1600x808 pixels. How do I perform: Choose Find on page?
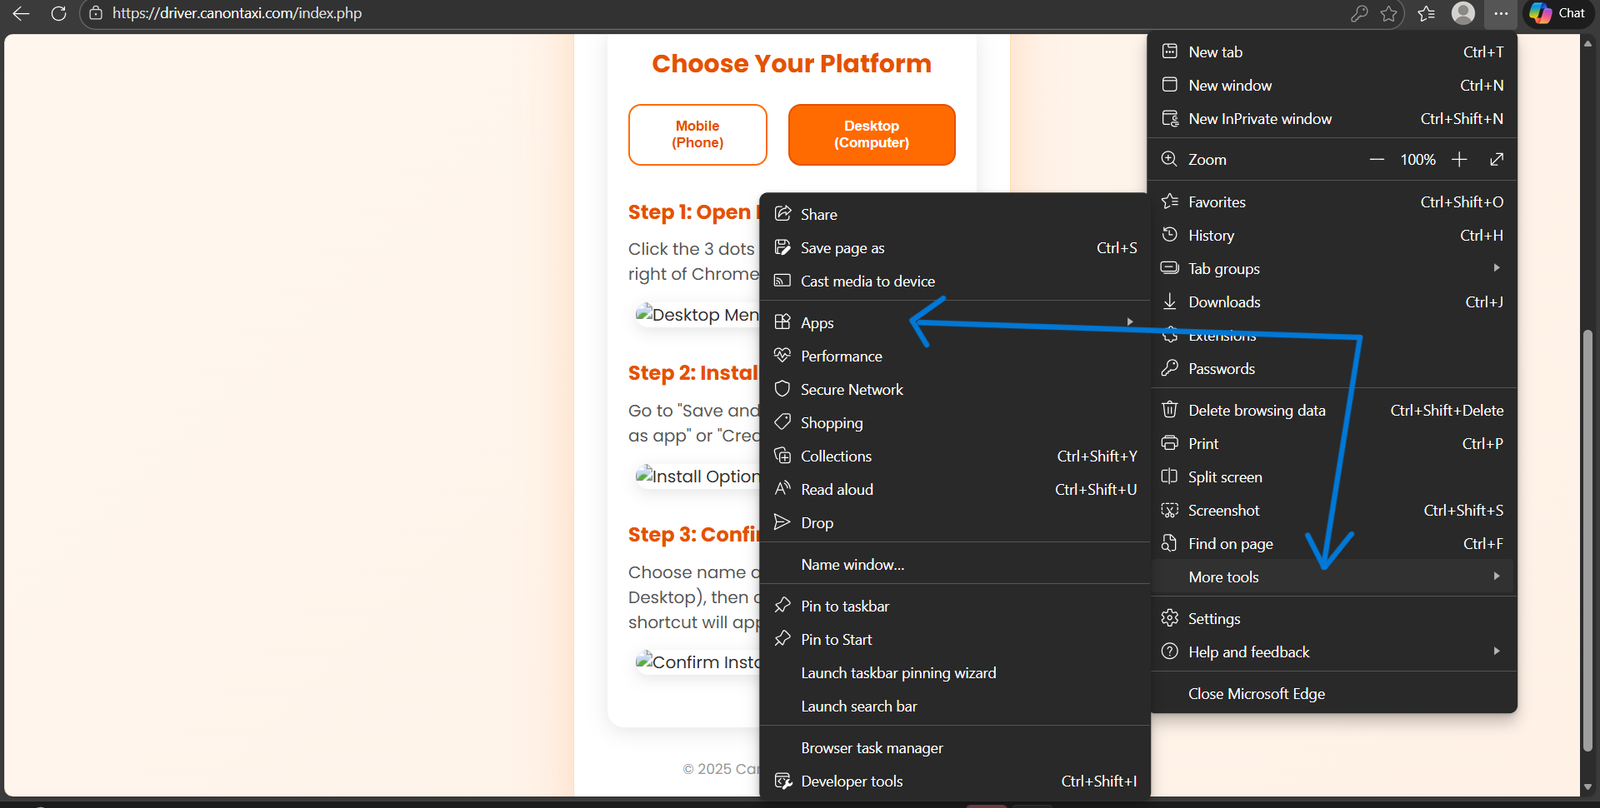pyautogui.click(x=1333, y=544)
